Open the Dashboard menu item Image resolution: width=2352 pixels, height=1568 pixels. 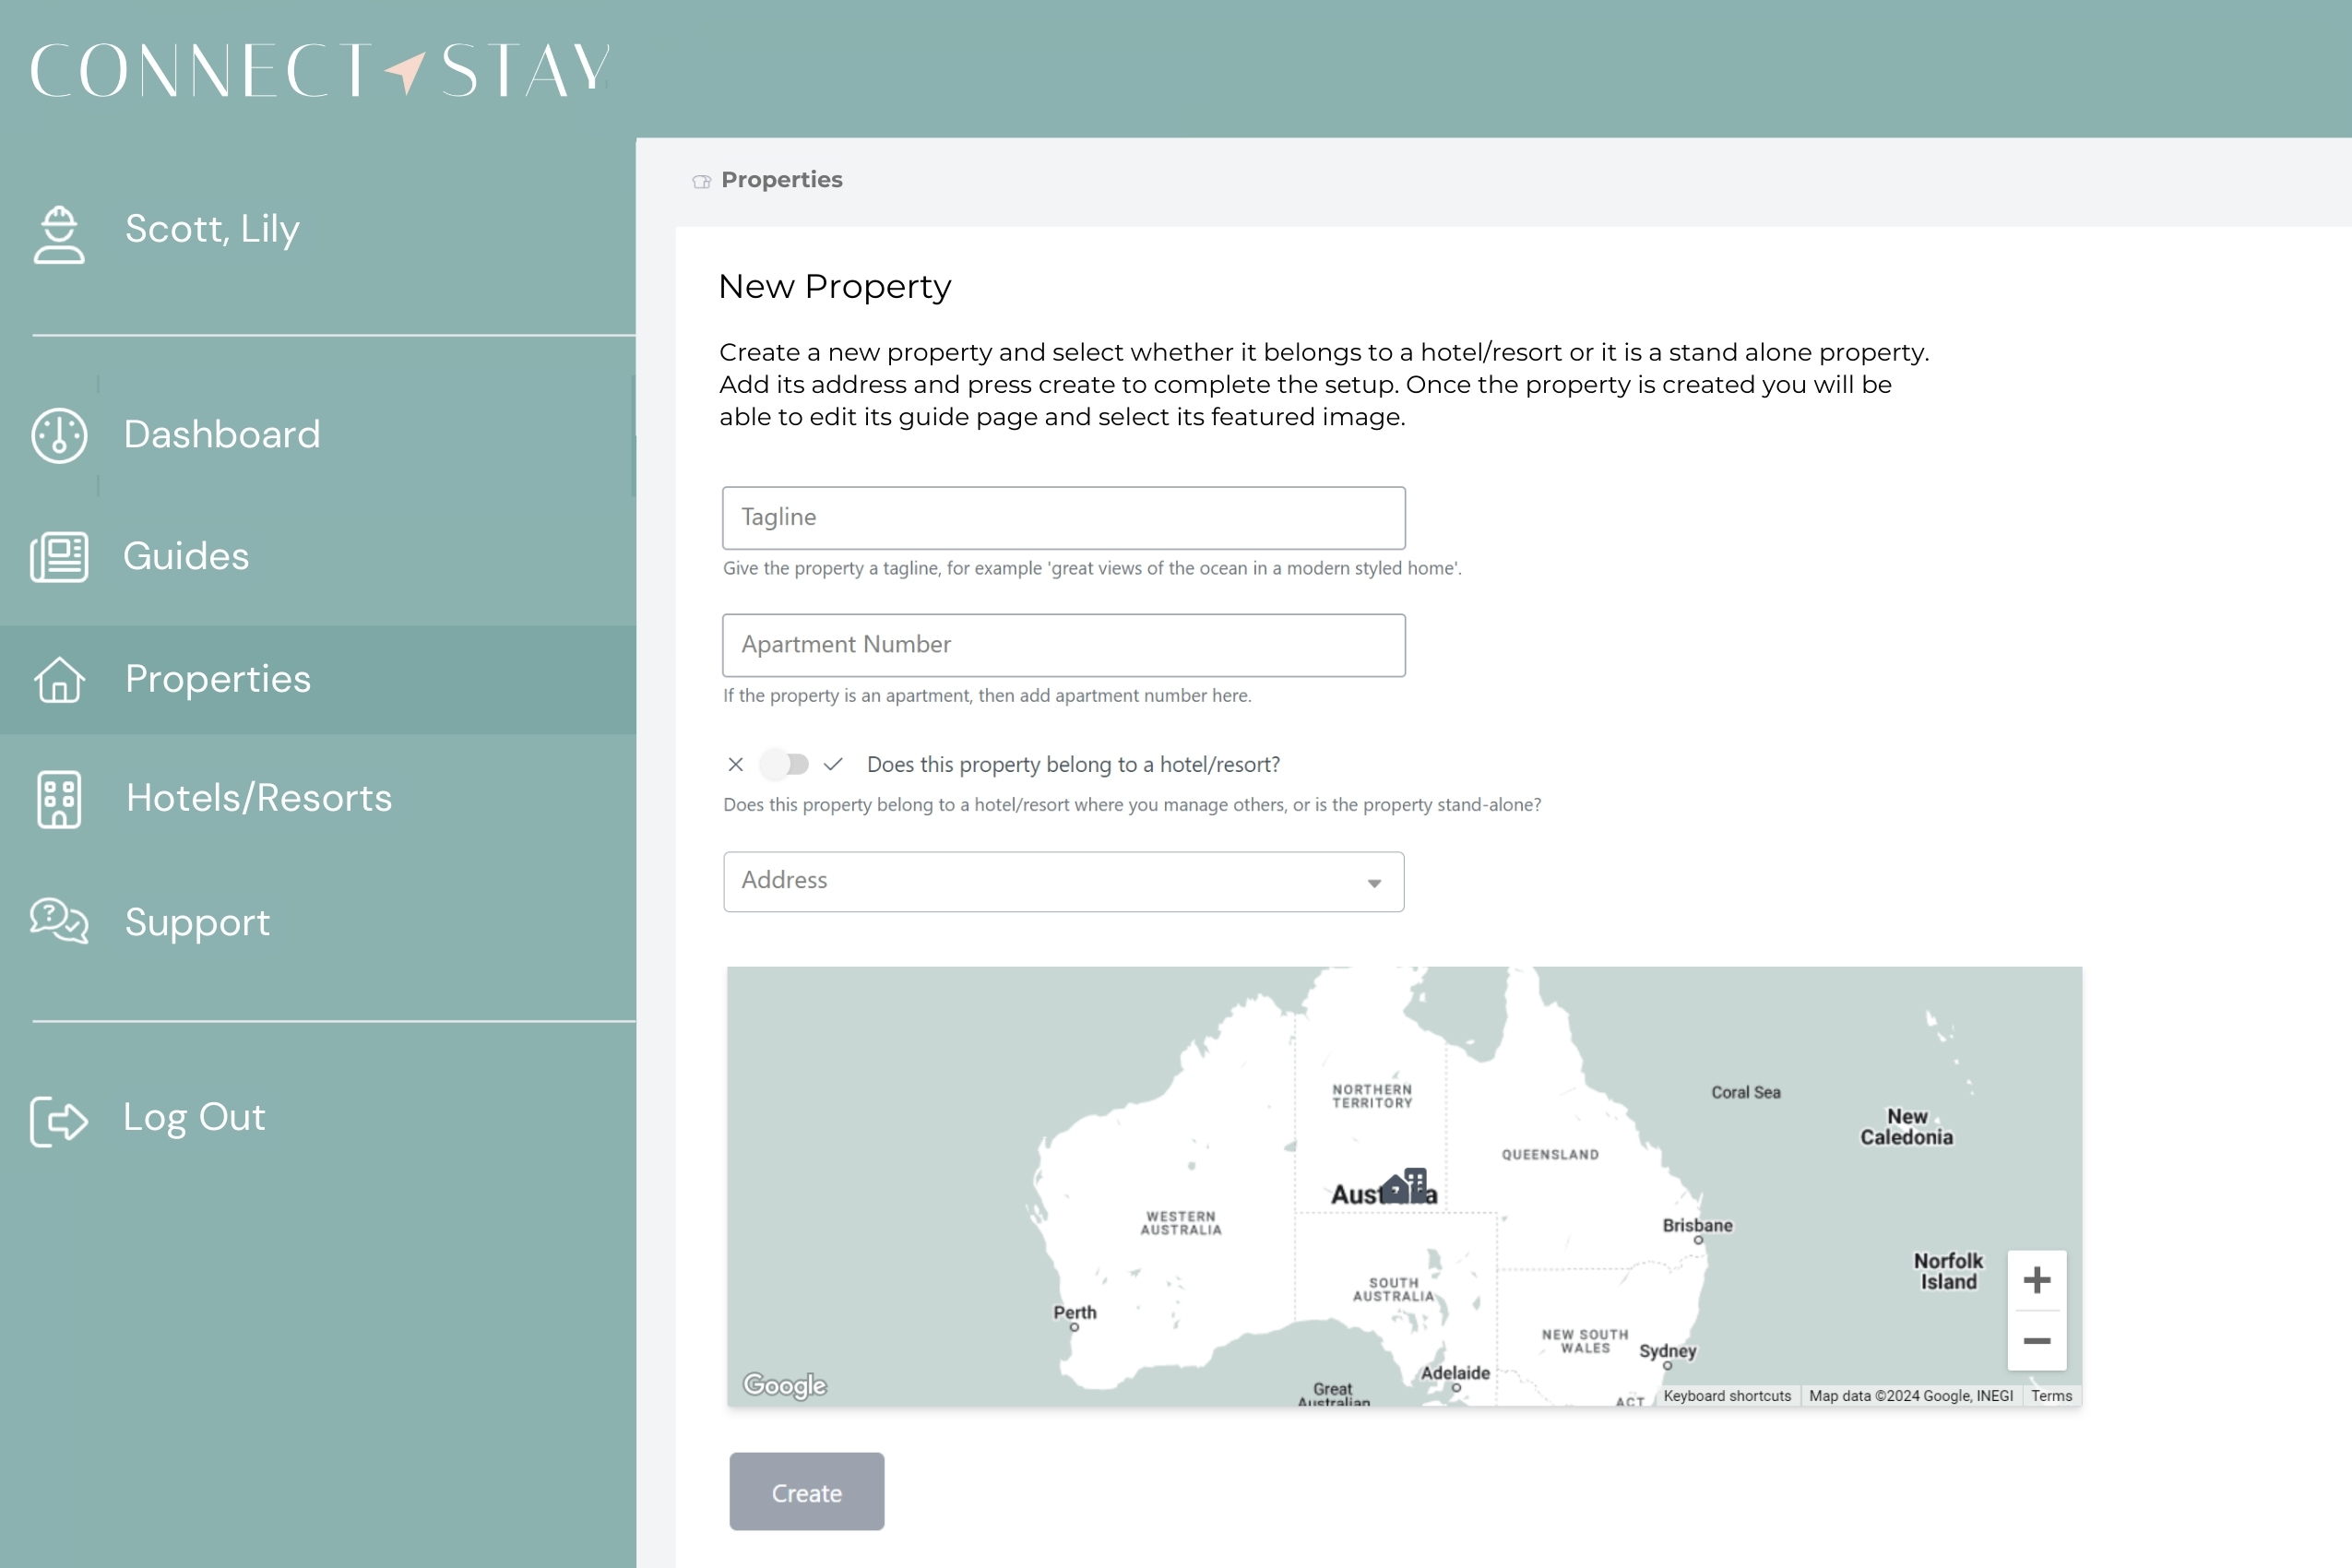coord(222,434)
